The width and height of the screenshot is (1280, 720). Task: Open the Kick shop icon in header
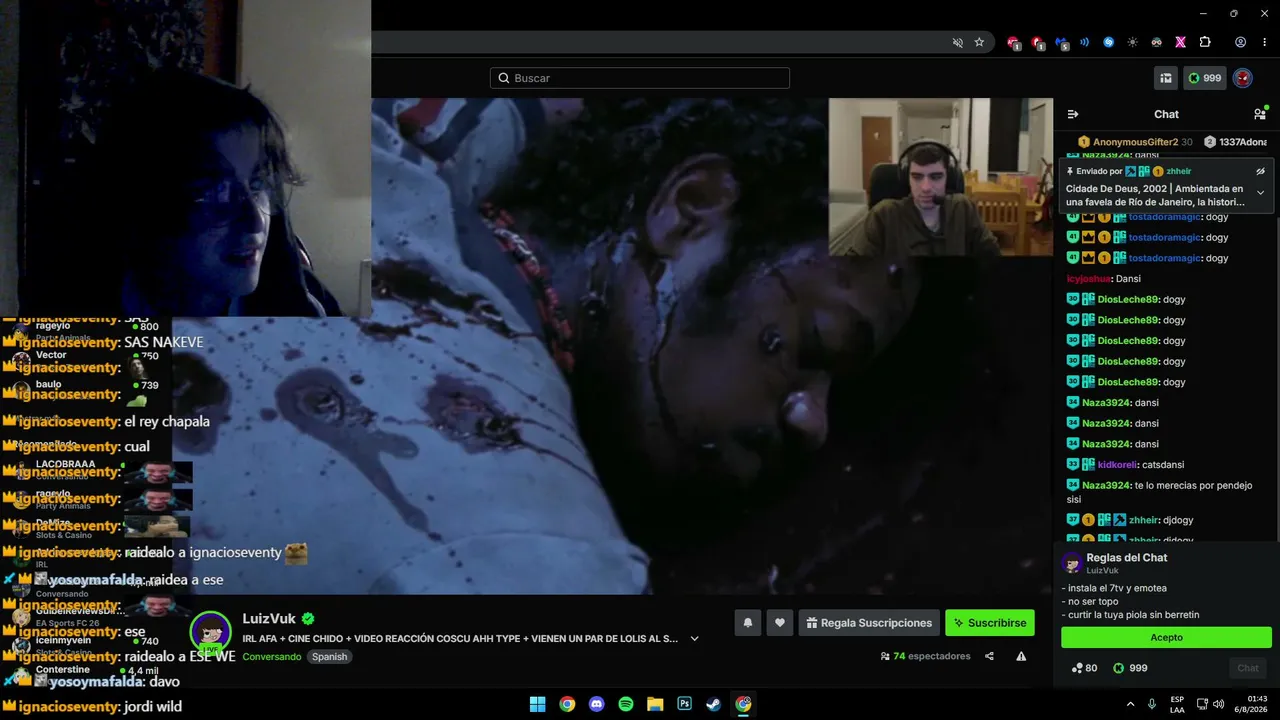pos(1165,78)
